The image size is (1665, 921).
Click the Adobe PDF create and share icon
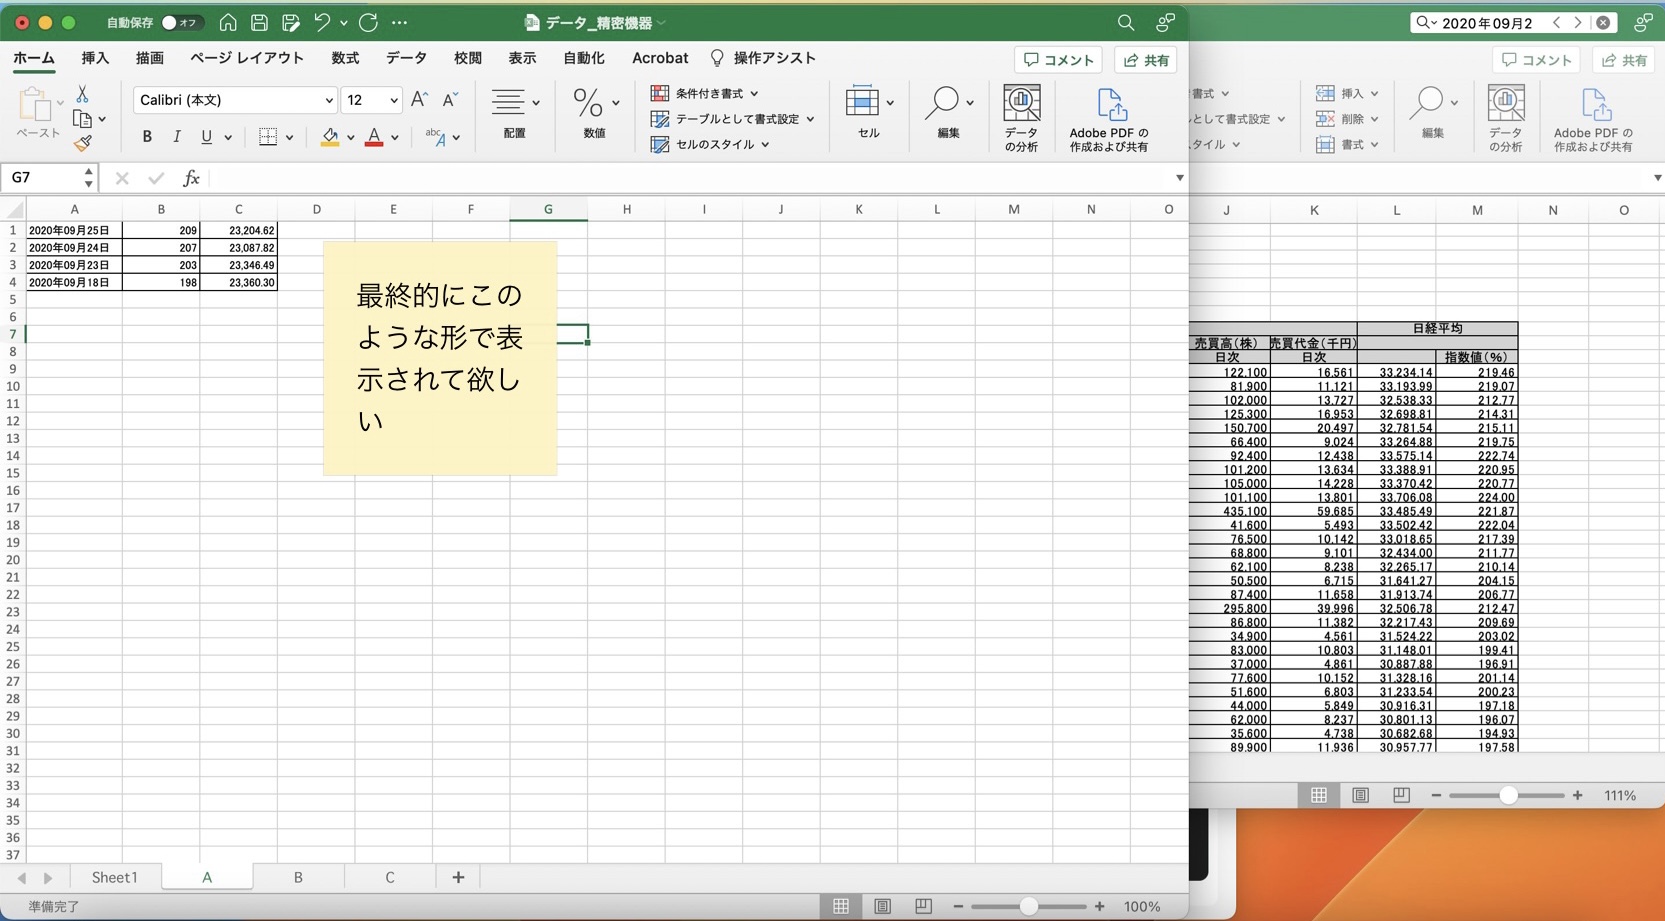click(x=1109, y=119)
